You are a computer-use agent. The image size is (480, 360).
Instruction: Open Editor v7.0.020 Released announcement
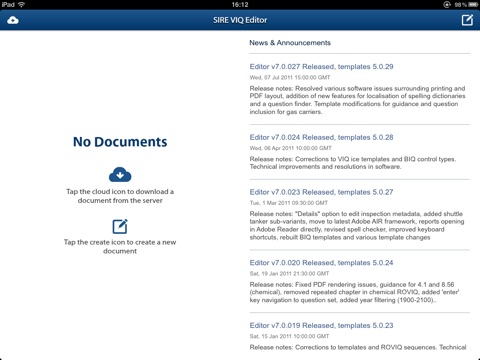point(321,263)
